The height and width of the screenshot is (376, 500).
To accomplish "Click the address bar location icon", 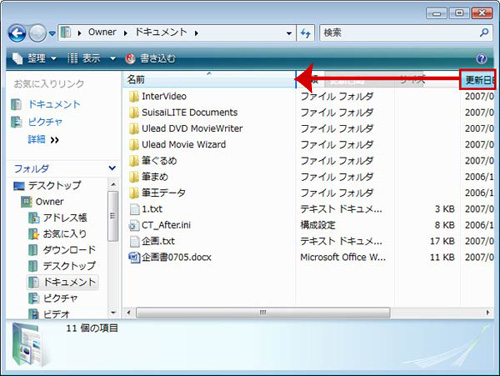I will (66, 33).
